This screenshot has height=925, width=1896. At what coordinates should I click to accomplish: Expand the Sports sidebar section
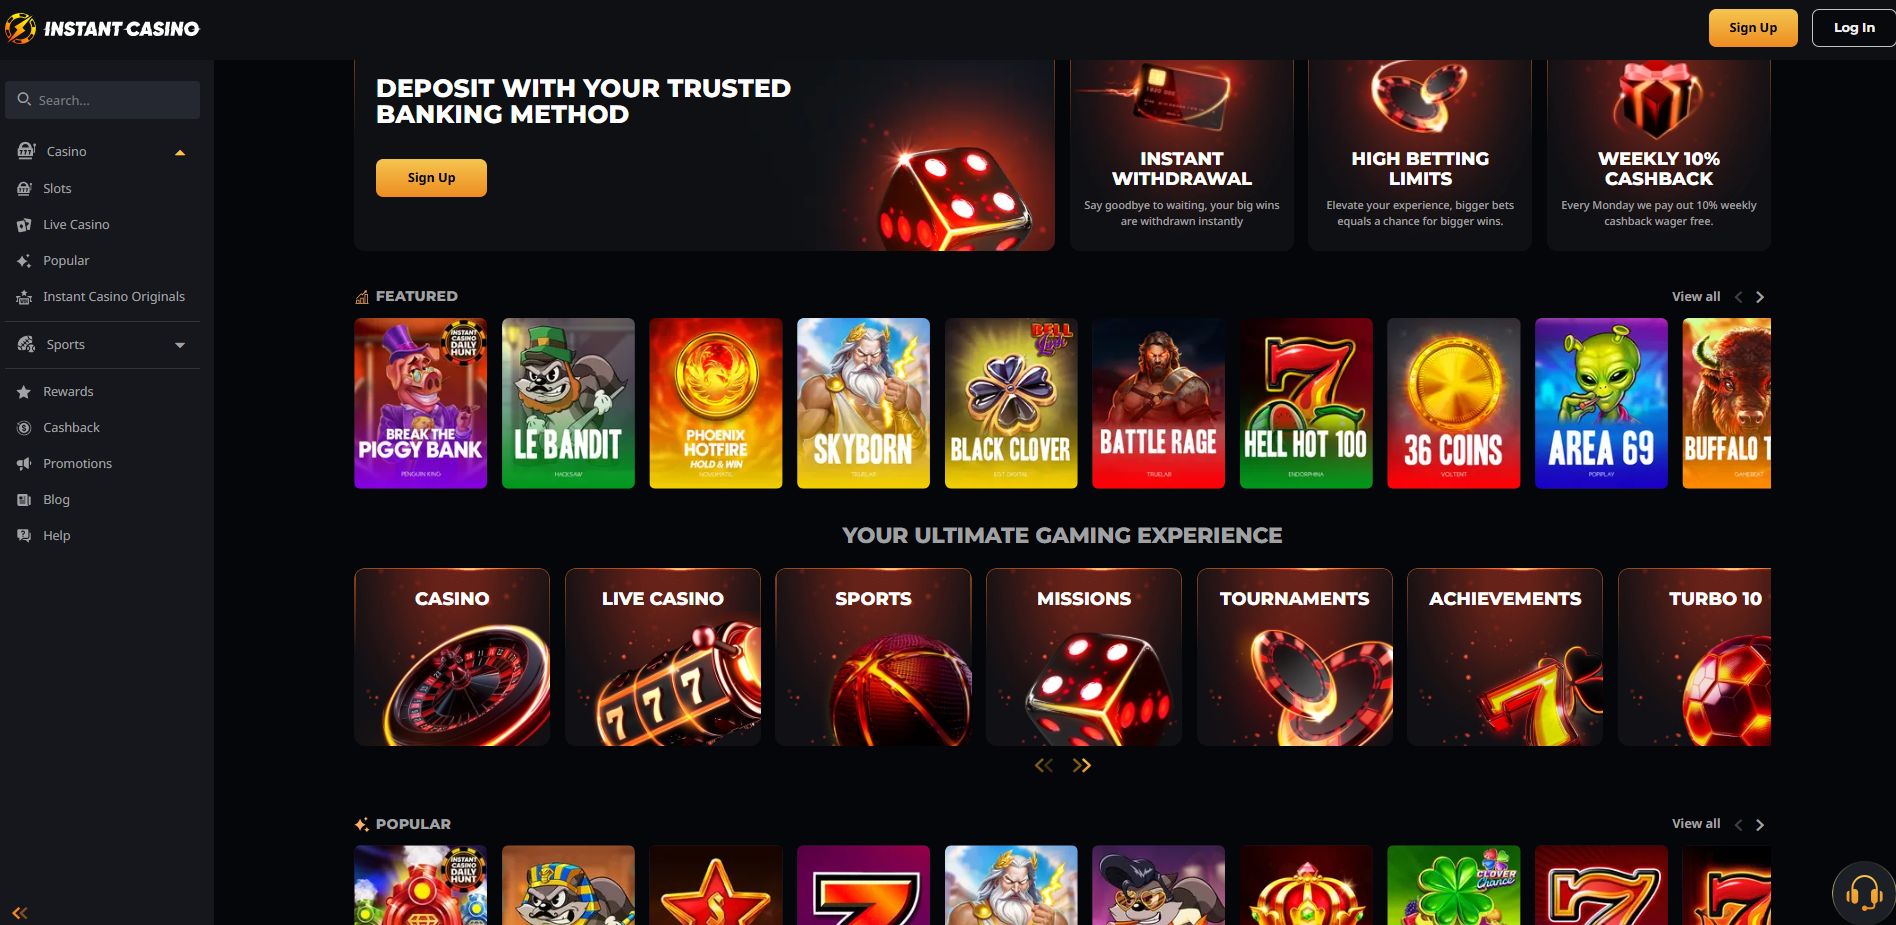point(180,345)
